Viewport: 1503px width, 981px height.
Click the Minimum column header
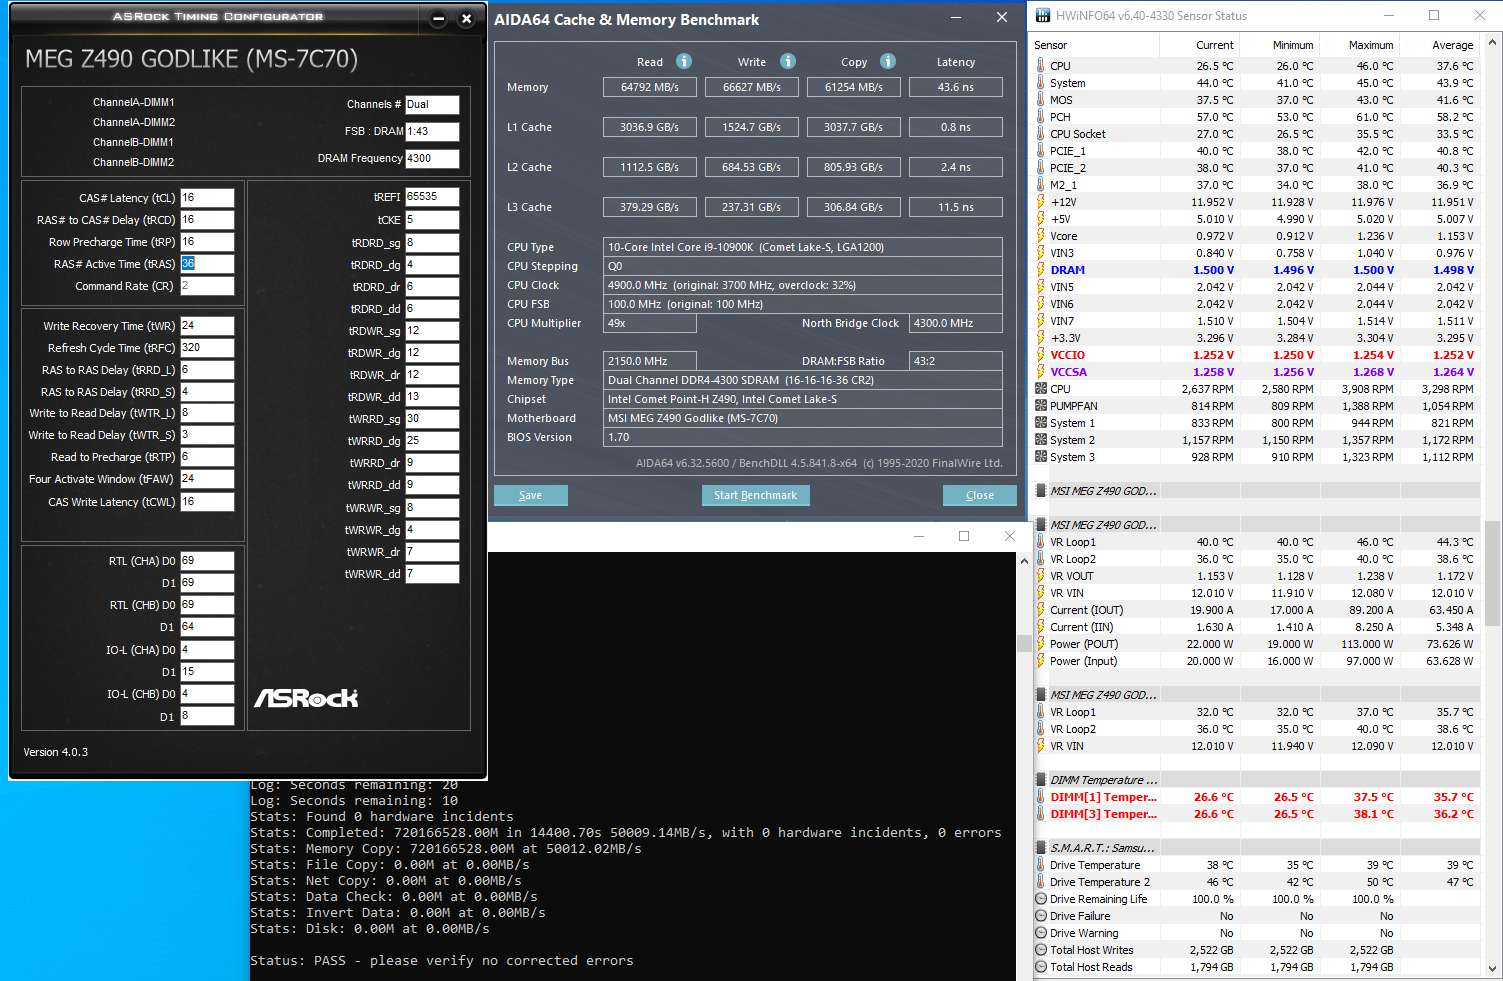coord(1280,45)
